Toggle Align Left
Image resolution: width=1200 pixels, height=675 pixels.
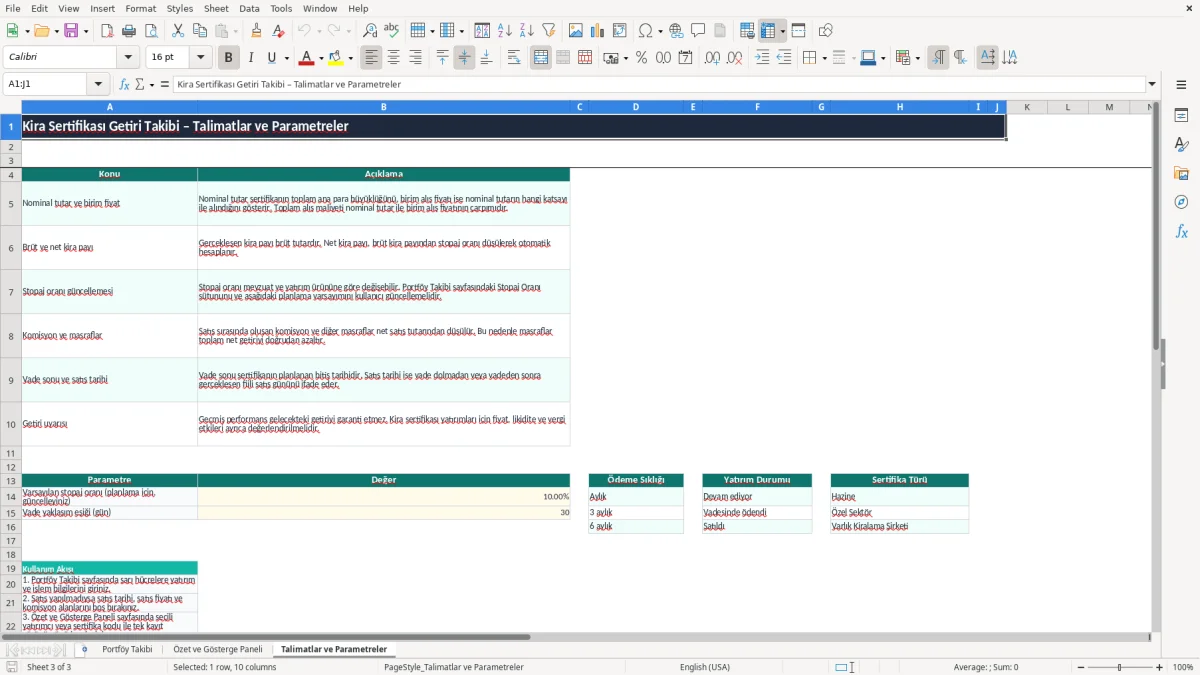[371, 58]
